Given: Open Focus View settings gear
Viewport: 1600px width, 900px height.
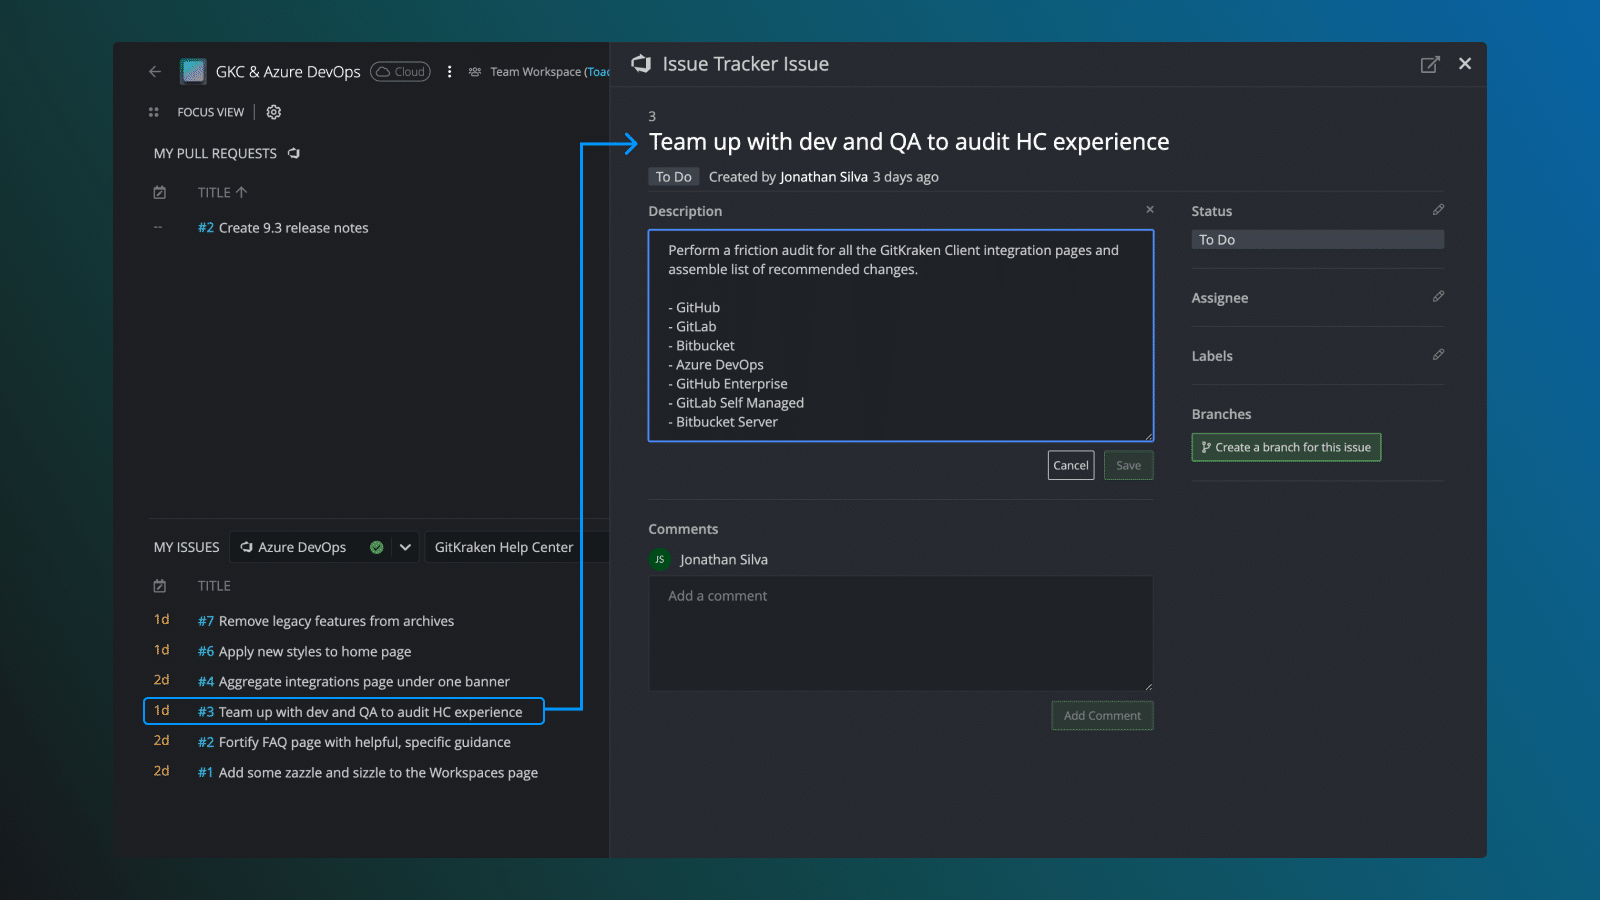Looking at the screenshot, I should (x=274, y=112).
